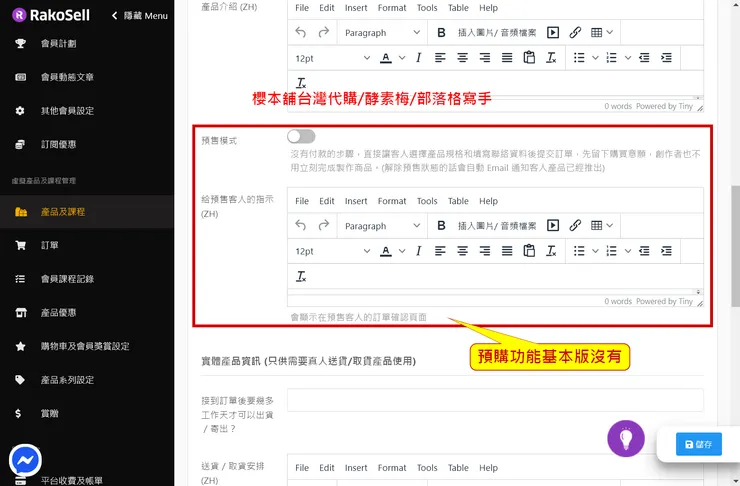Open 賞贈 in the sidebar

[x=50, y=413]
